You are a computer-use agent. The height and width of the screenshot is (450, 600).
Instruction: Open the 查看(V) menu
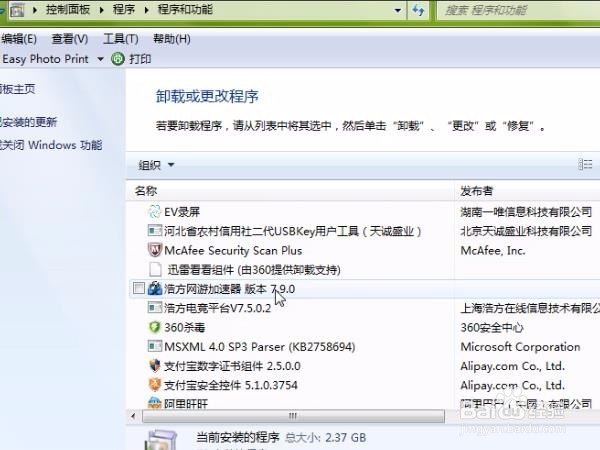point(70,39)
